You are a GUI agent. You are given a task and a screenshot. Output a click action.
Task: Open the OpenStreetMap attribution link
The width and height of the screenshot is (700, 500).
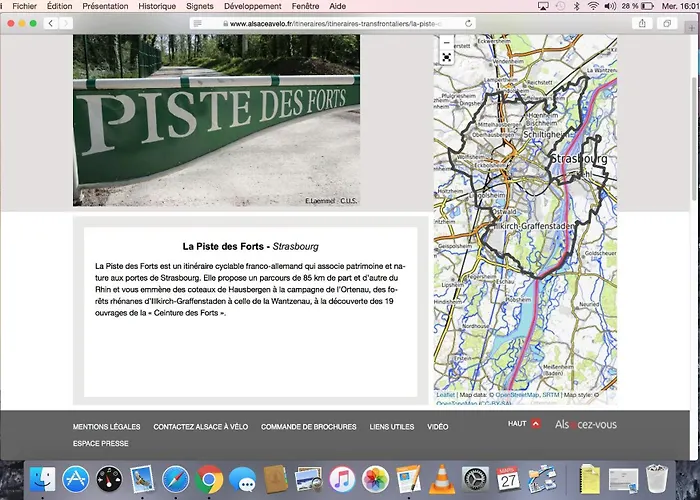[x=517, y=395]
